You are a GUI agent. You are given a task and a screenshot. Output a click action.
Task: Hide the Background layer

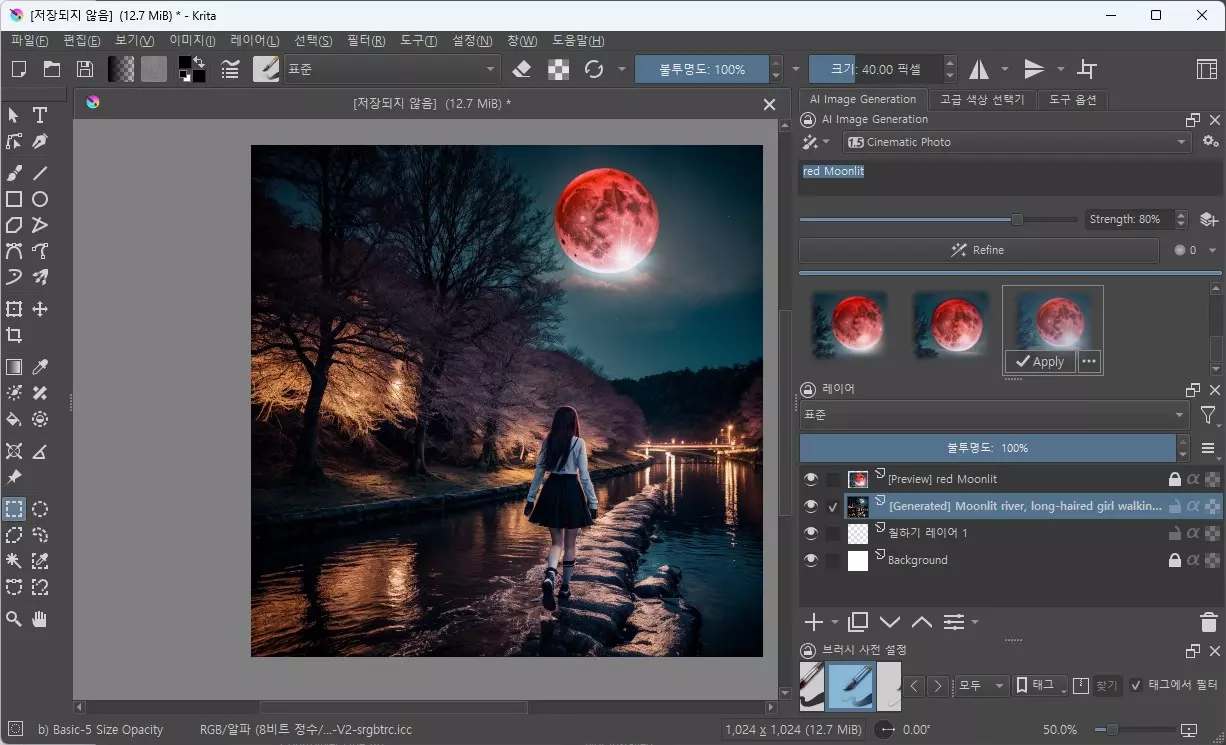click(x=810, y=559)
